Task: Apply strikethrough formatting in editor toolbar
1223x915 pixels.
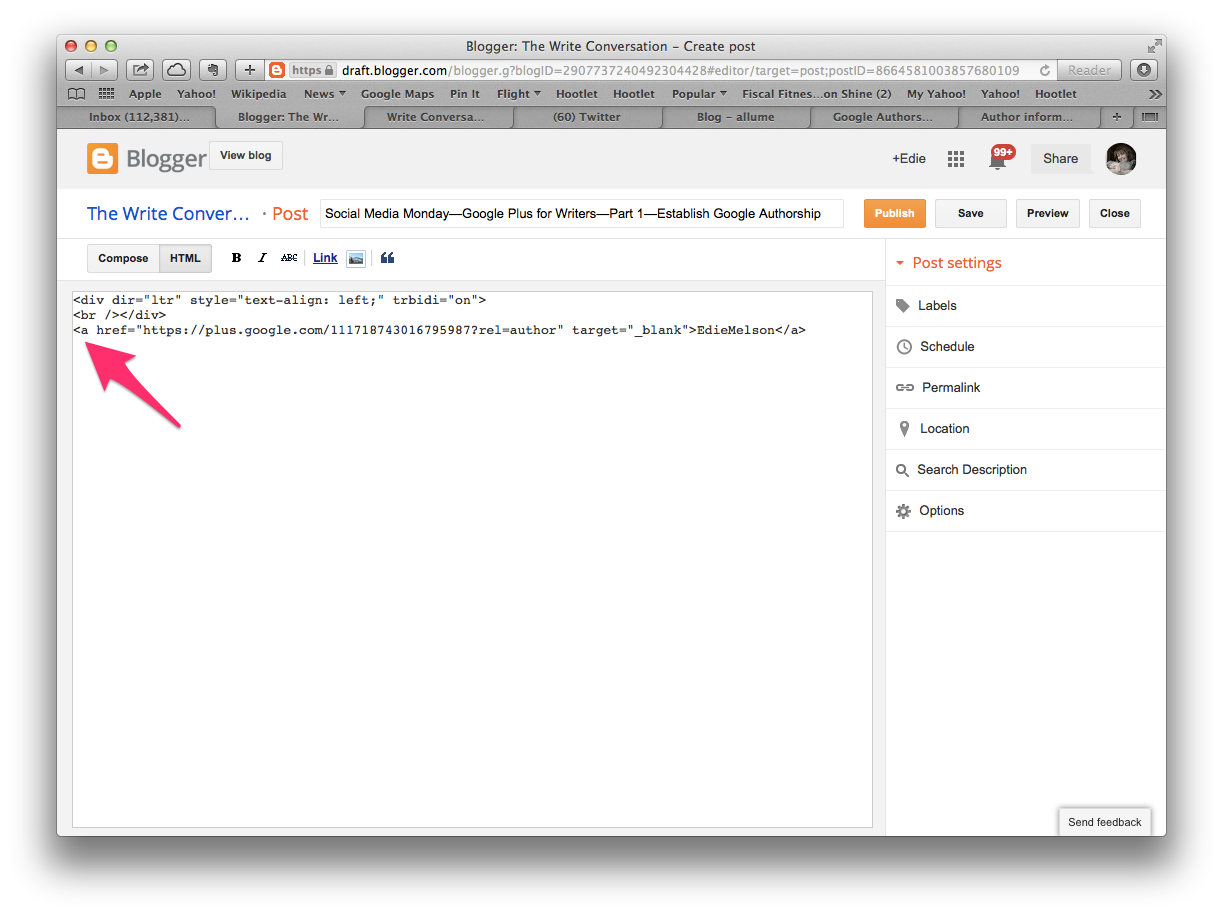Action: pyautogui.click(x=289, y=258)
